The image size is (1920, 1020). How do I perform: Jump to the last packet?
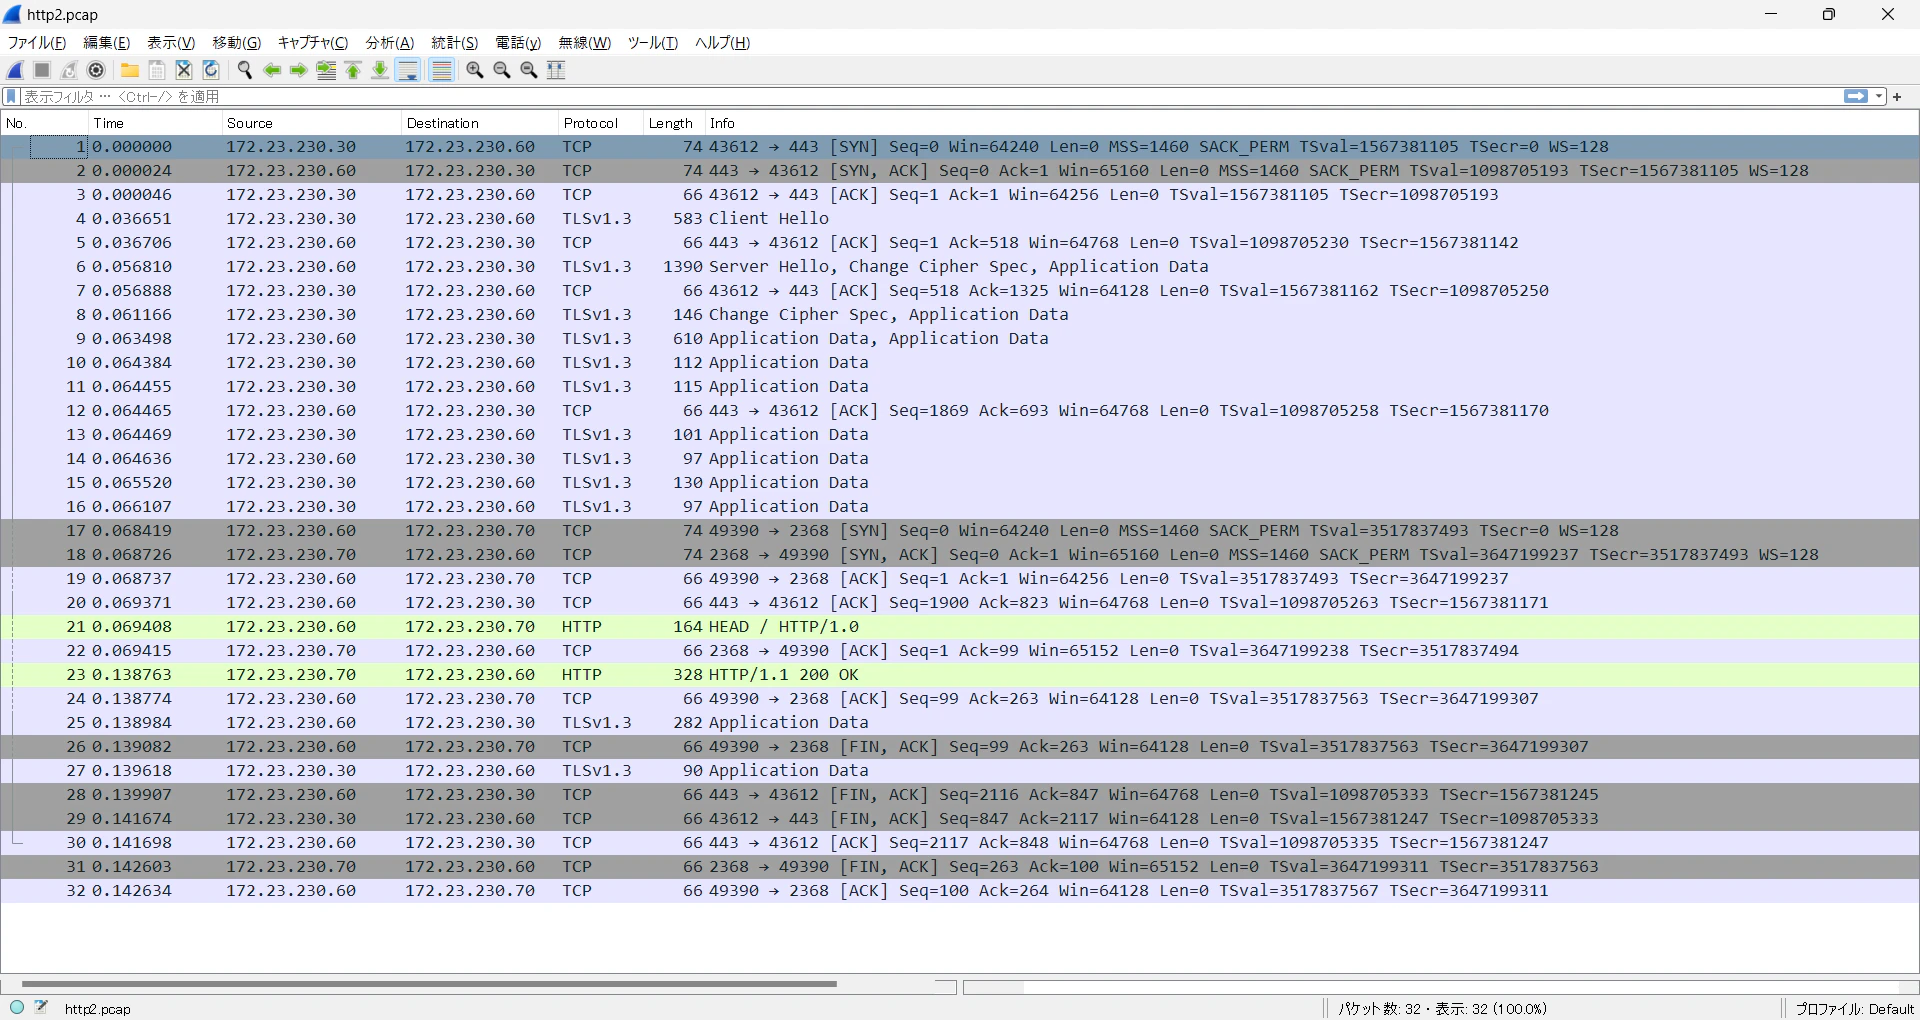[x=380, y=70]
